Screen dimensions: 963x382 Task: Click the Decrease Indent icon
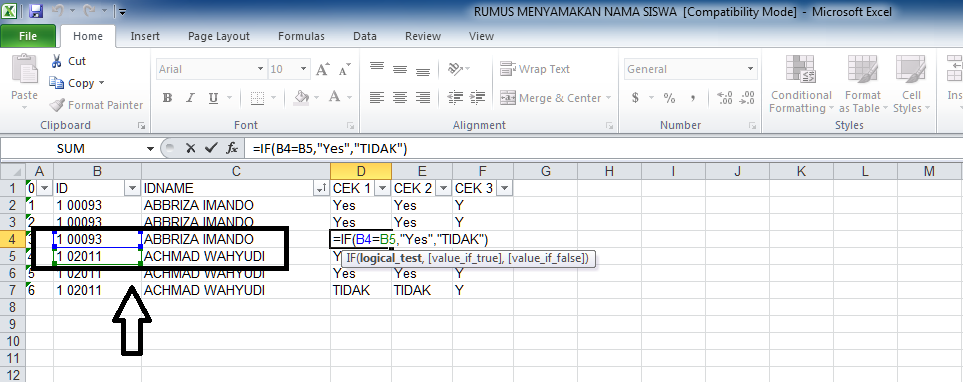pos(455,97)
